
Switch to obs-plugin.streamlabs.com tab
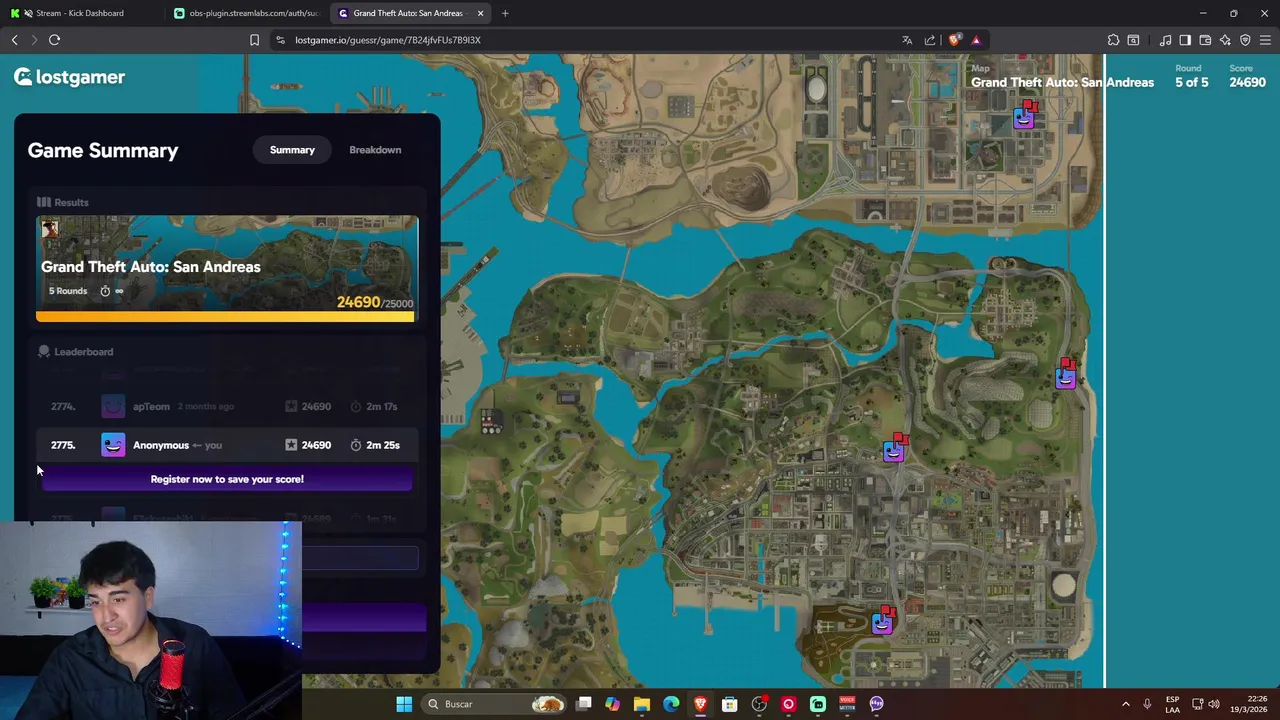246,13
